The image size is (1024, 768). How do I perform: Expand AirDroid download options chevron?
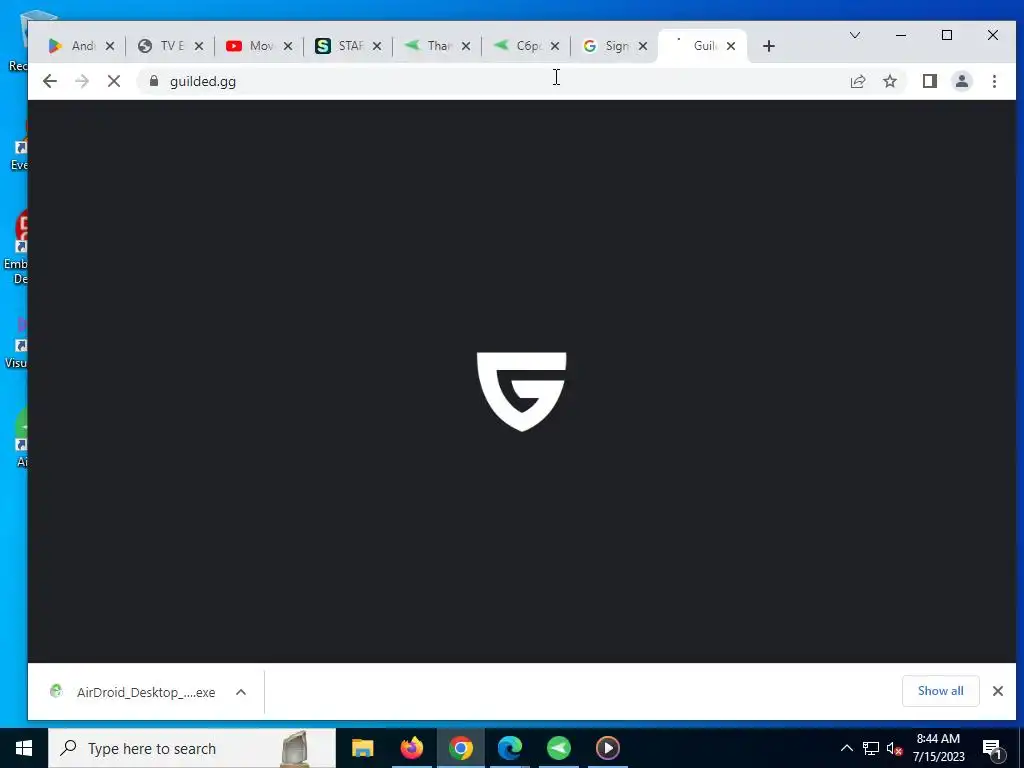pyautogui.click(x=240, y=692)
